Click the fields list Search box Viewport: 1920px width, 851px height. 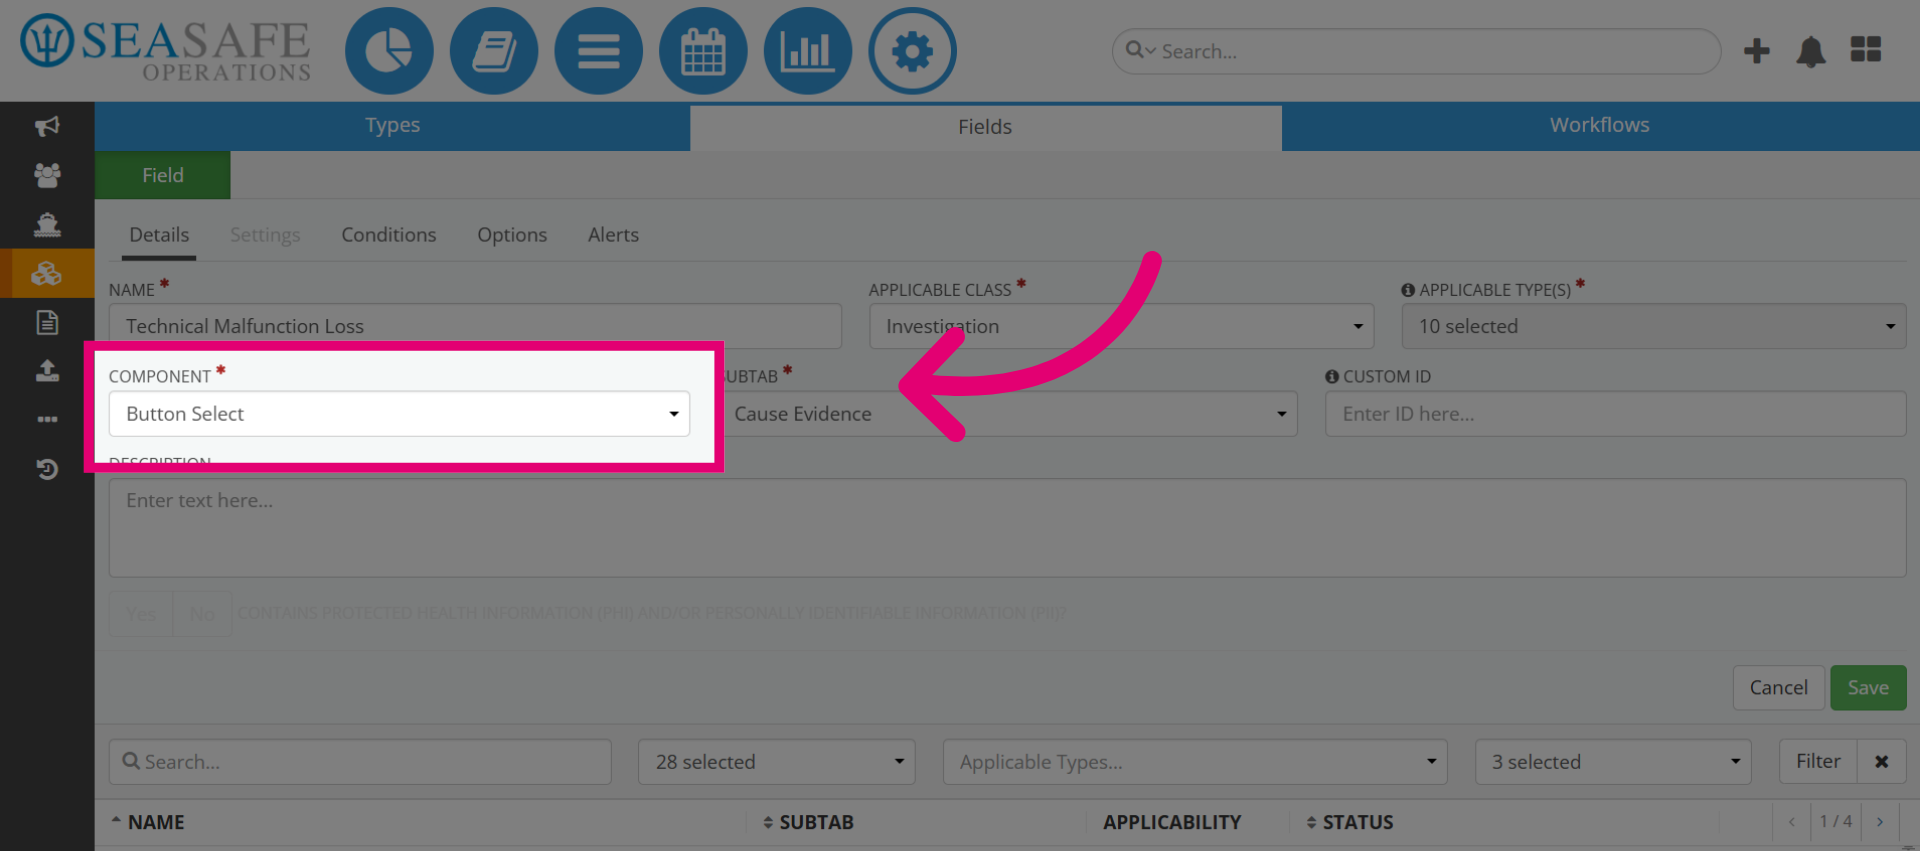[x=360, y=762]
